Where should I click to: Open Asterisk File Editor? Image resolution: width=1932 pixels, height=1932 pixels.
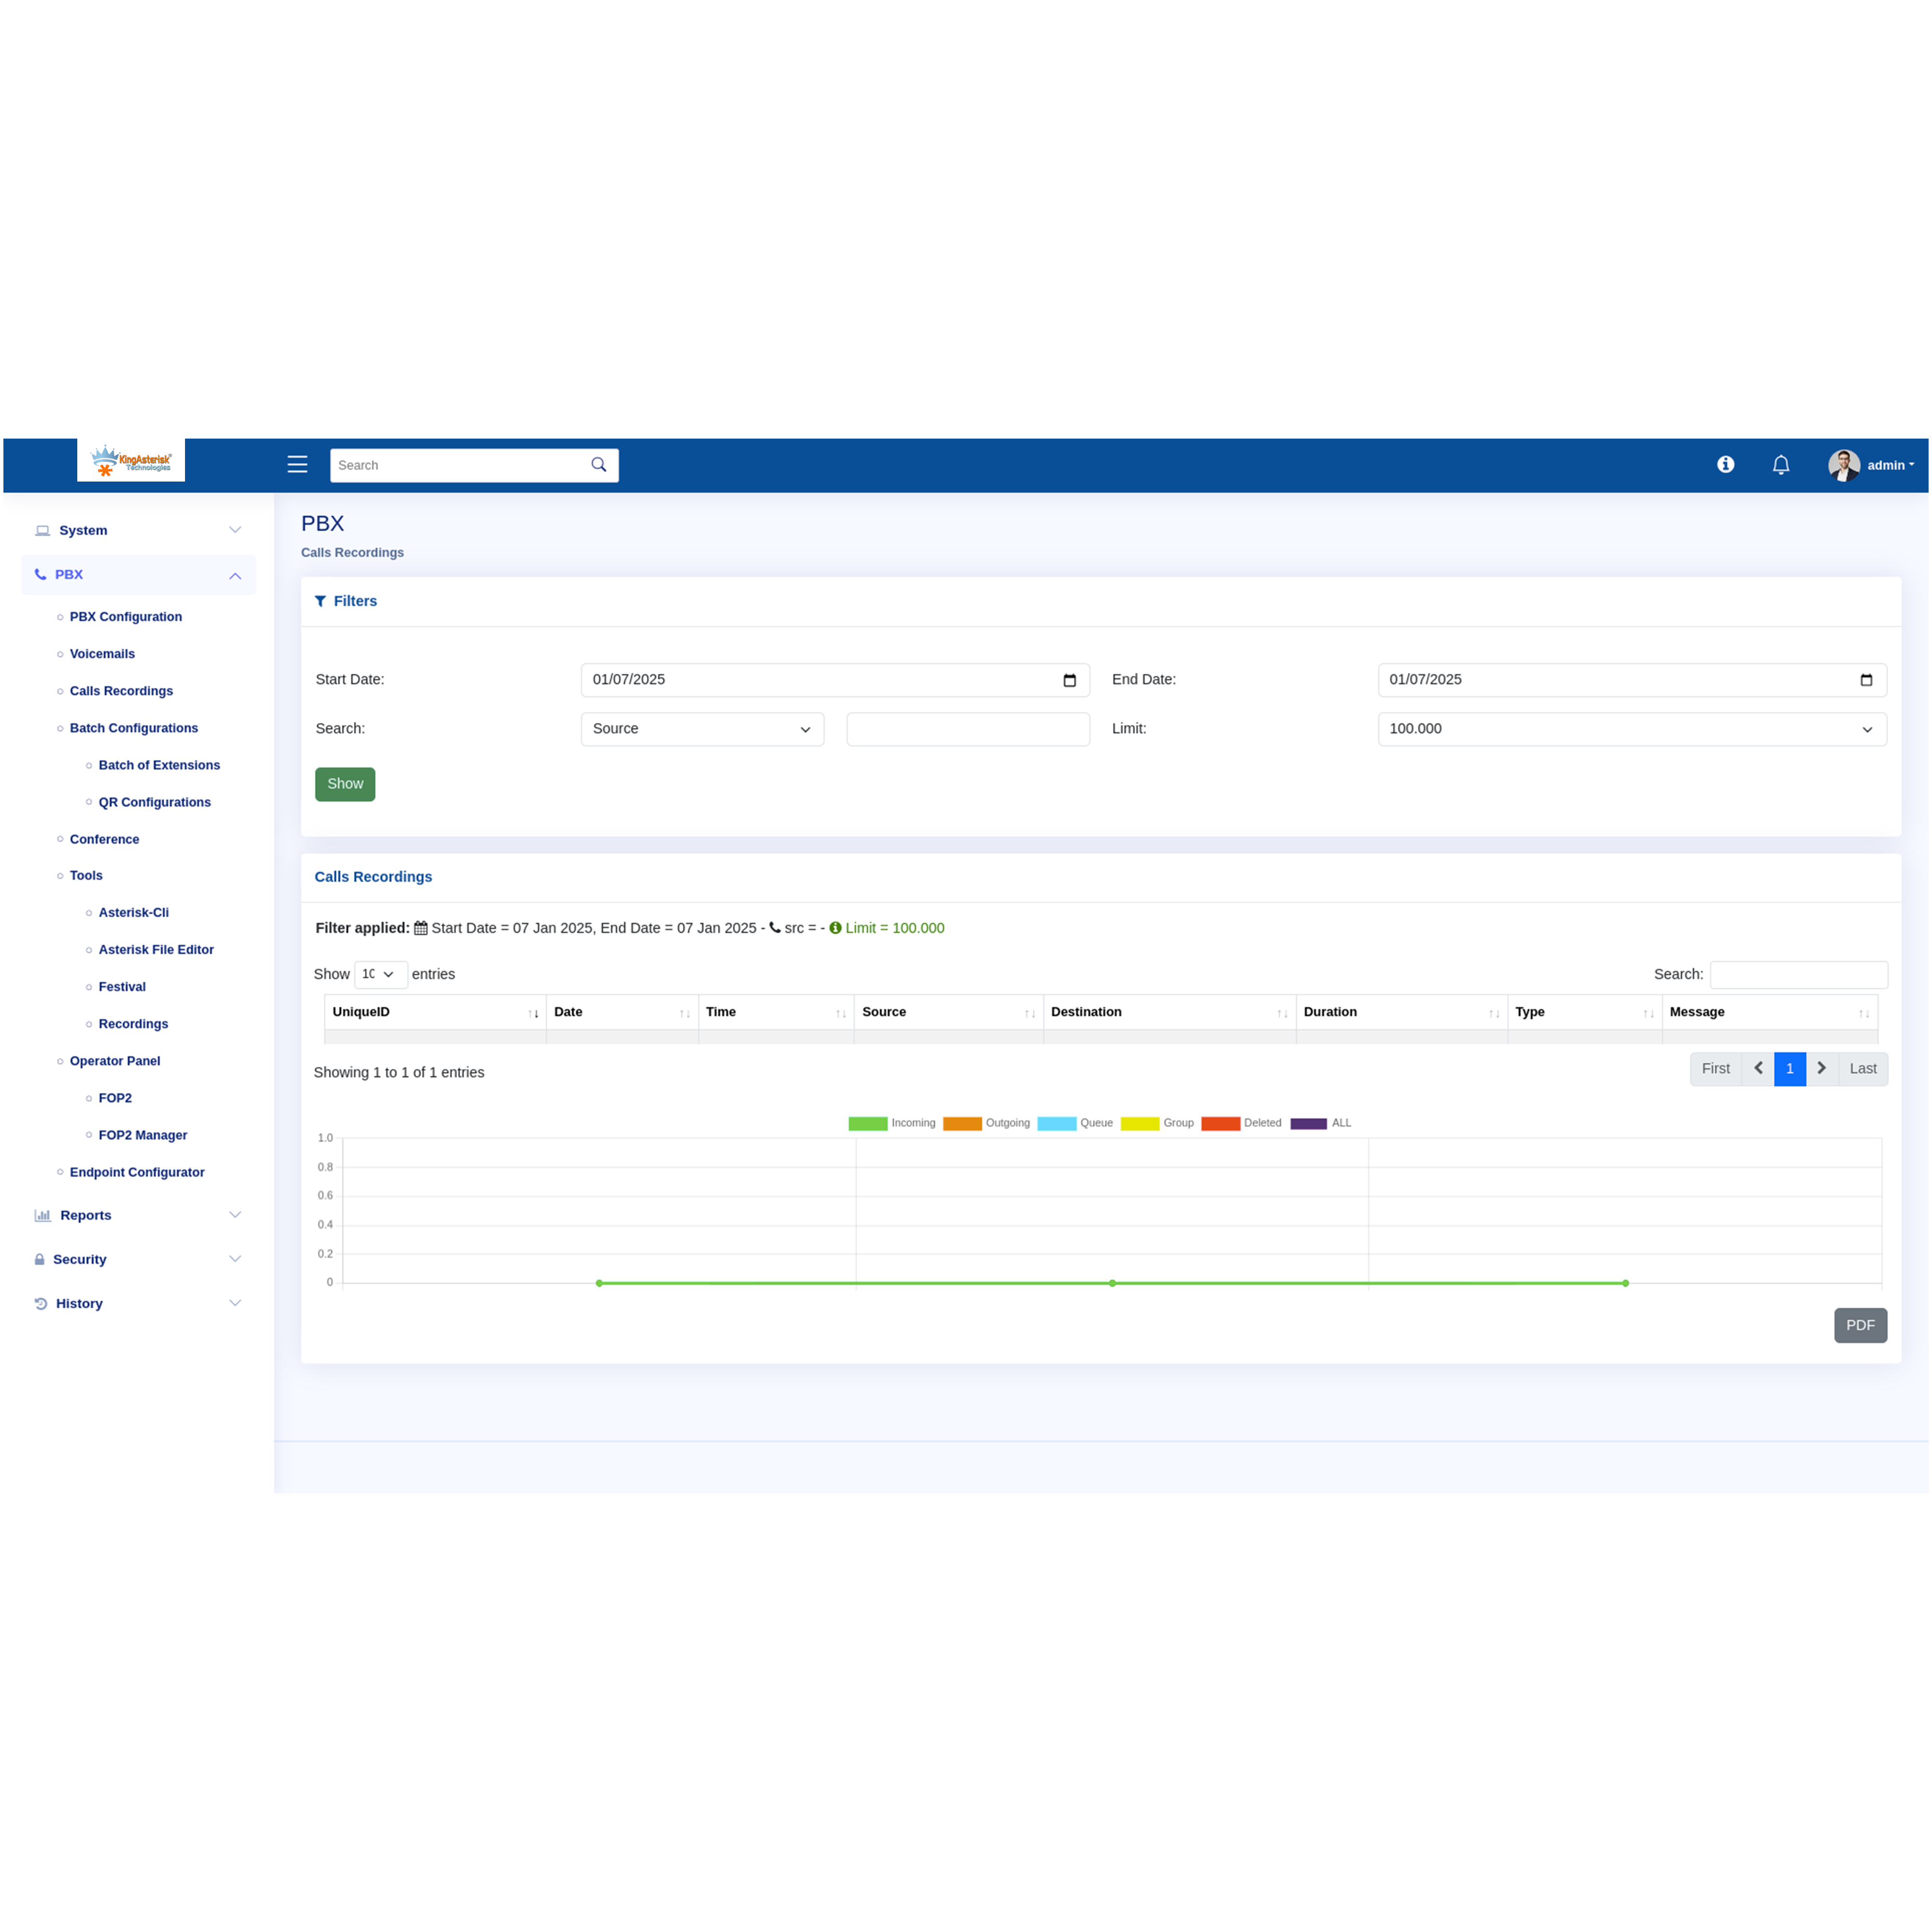(156, 949)
